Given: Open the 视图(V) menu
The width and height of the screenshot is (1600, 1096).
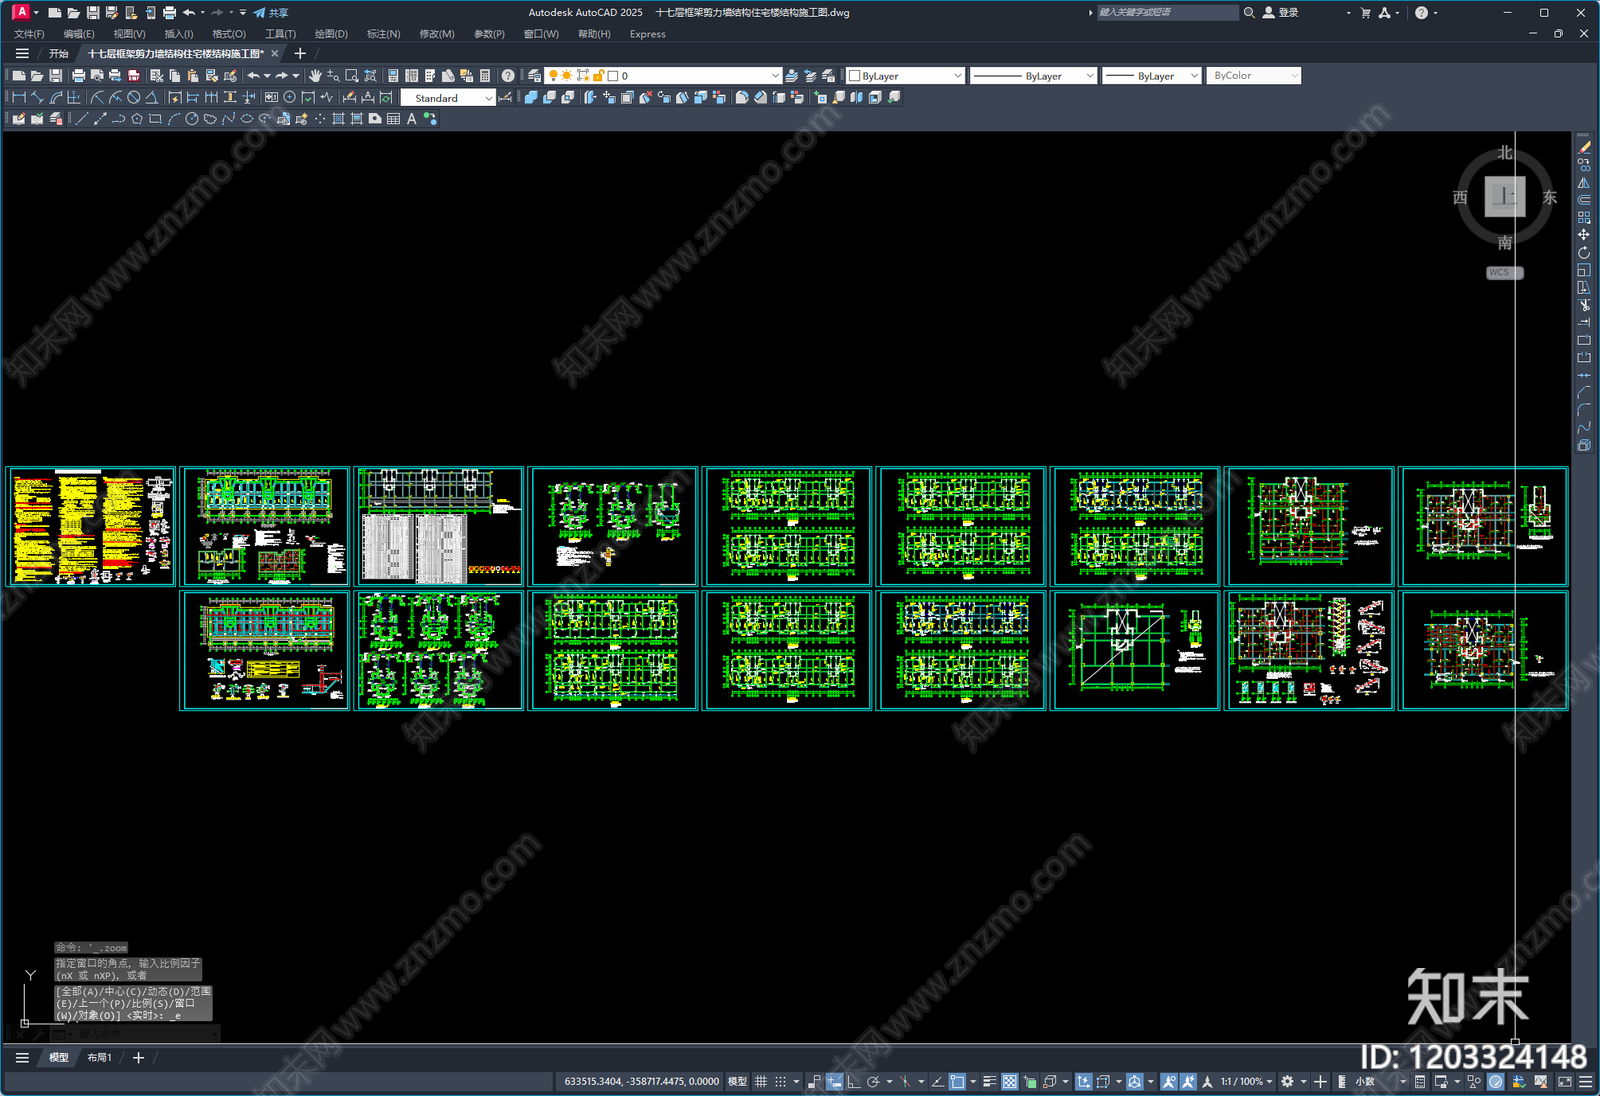Looking at the screenshot, I should coord(129,34).
